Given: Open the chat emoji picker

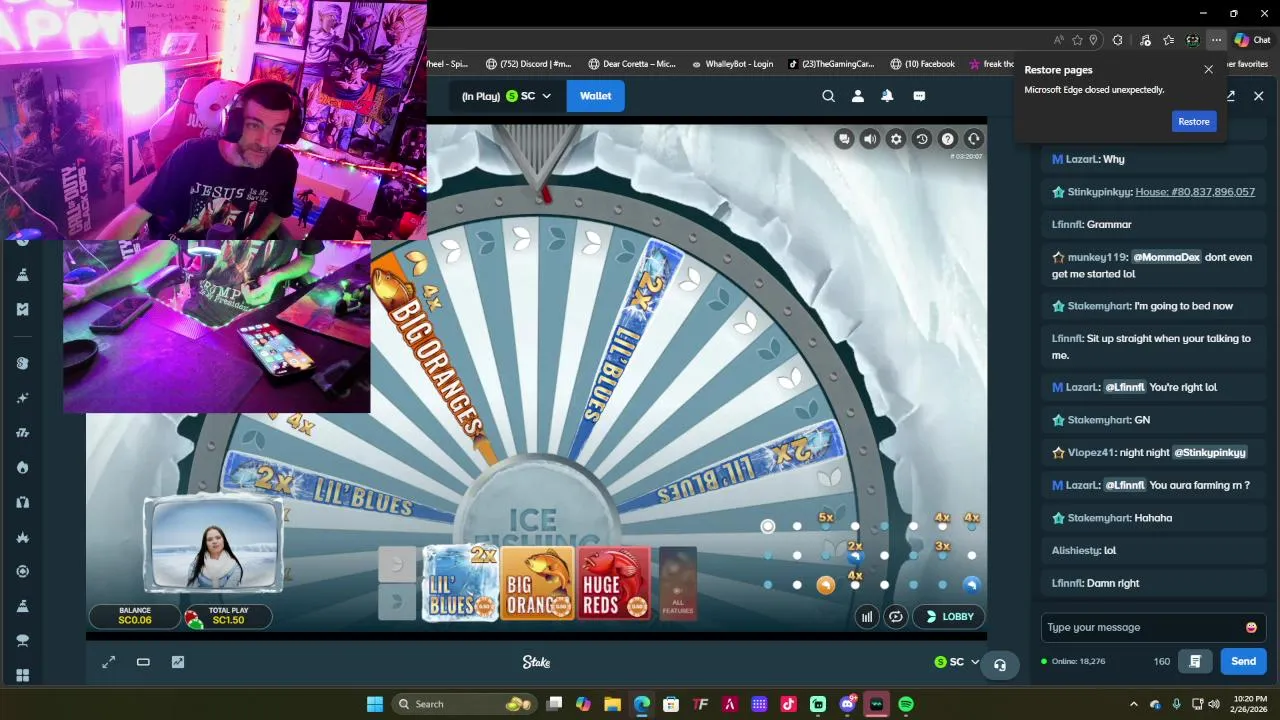Looking at the screenshot, I should pos(1251,627).
